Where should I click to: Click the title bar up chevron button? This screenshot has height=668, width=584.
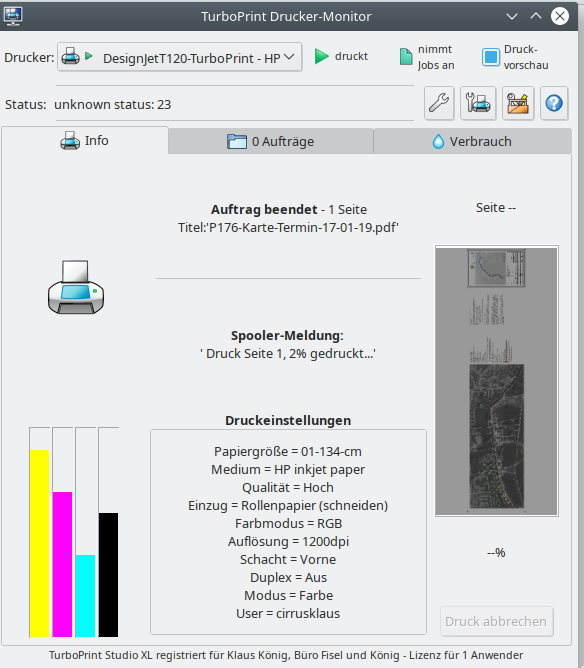(536, 16)
